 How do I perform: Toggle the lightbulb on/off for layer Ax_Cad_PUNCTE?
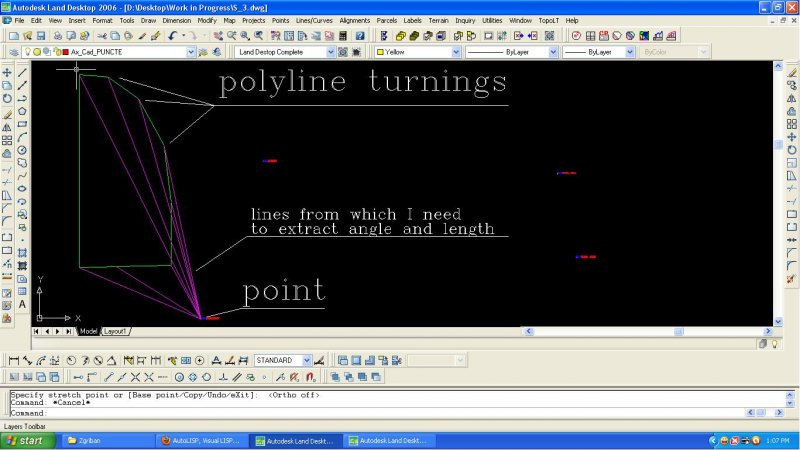(28, 51)
